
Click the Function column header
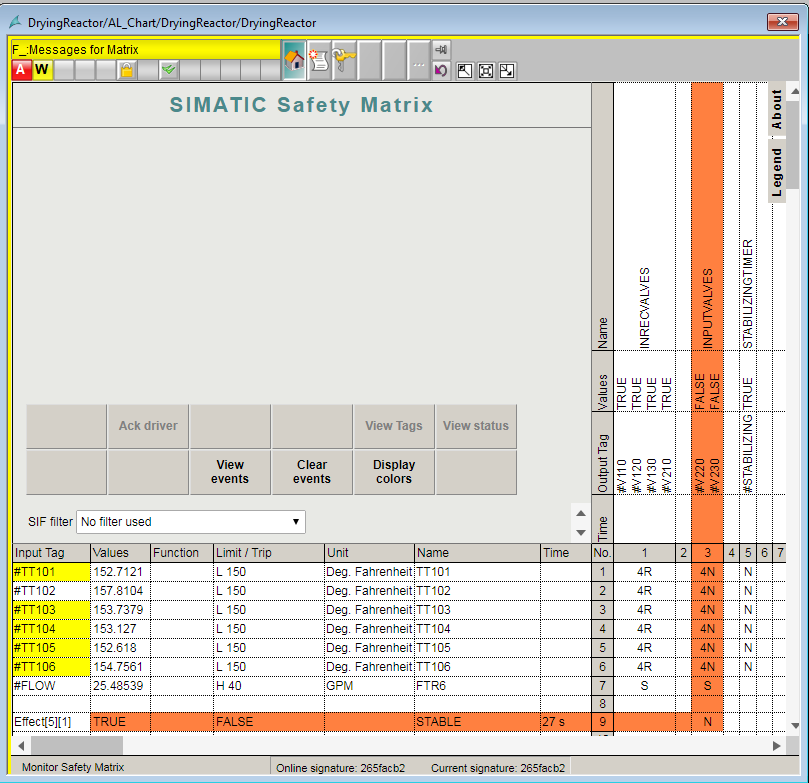click(182, 553)
